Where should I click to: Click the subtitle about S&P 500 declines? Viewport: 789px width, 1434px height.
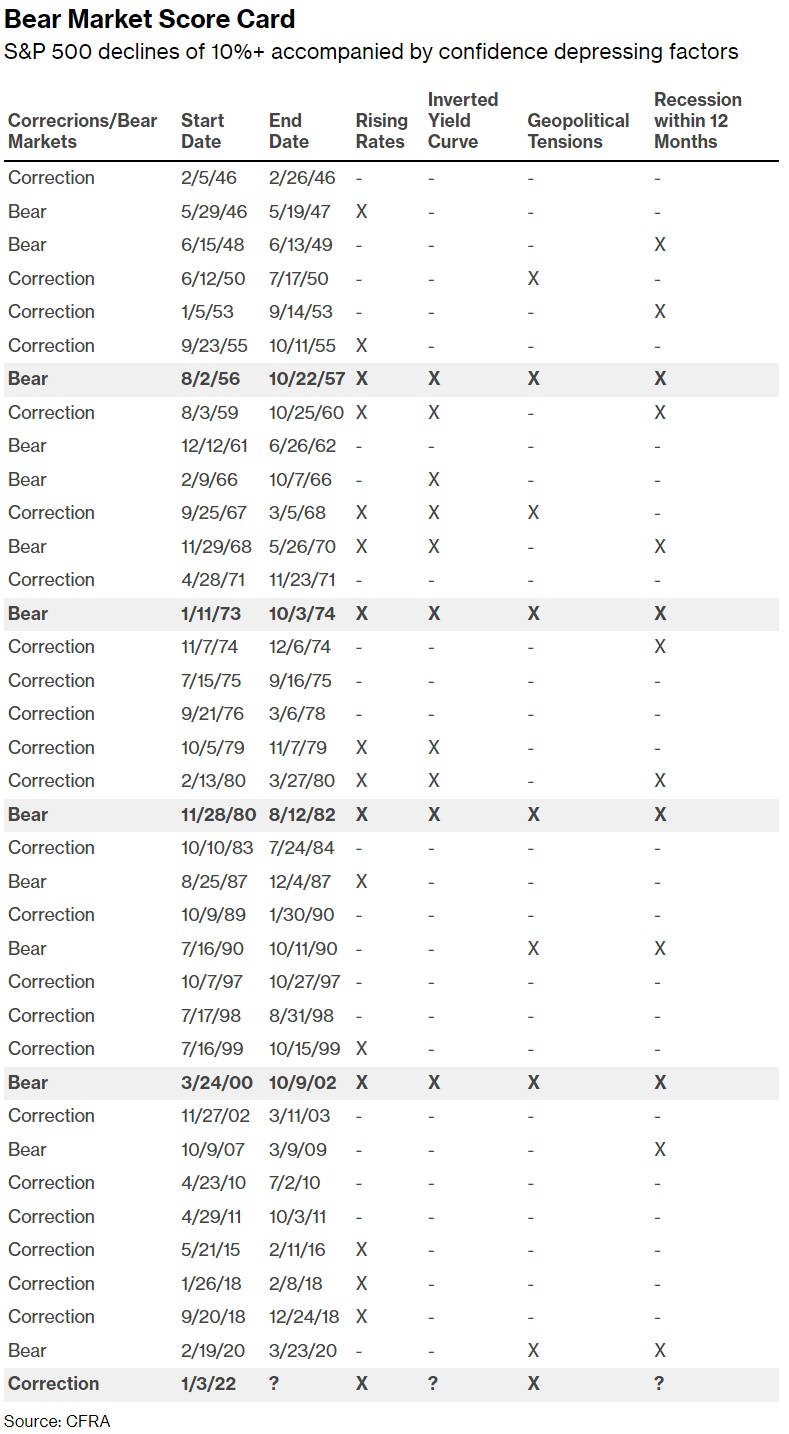point(371,52)
